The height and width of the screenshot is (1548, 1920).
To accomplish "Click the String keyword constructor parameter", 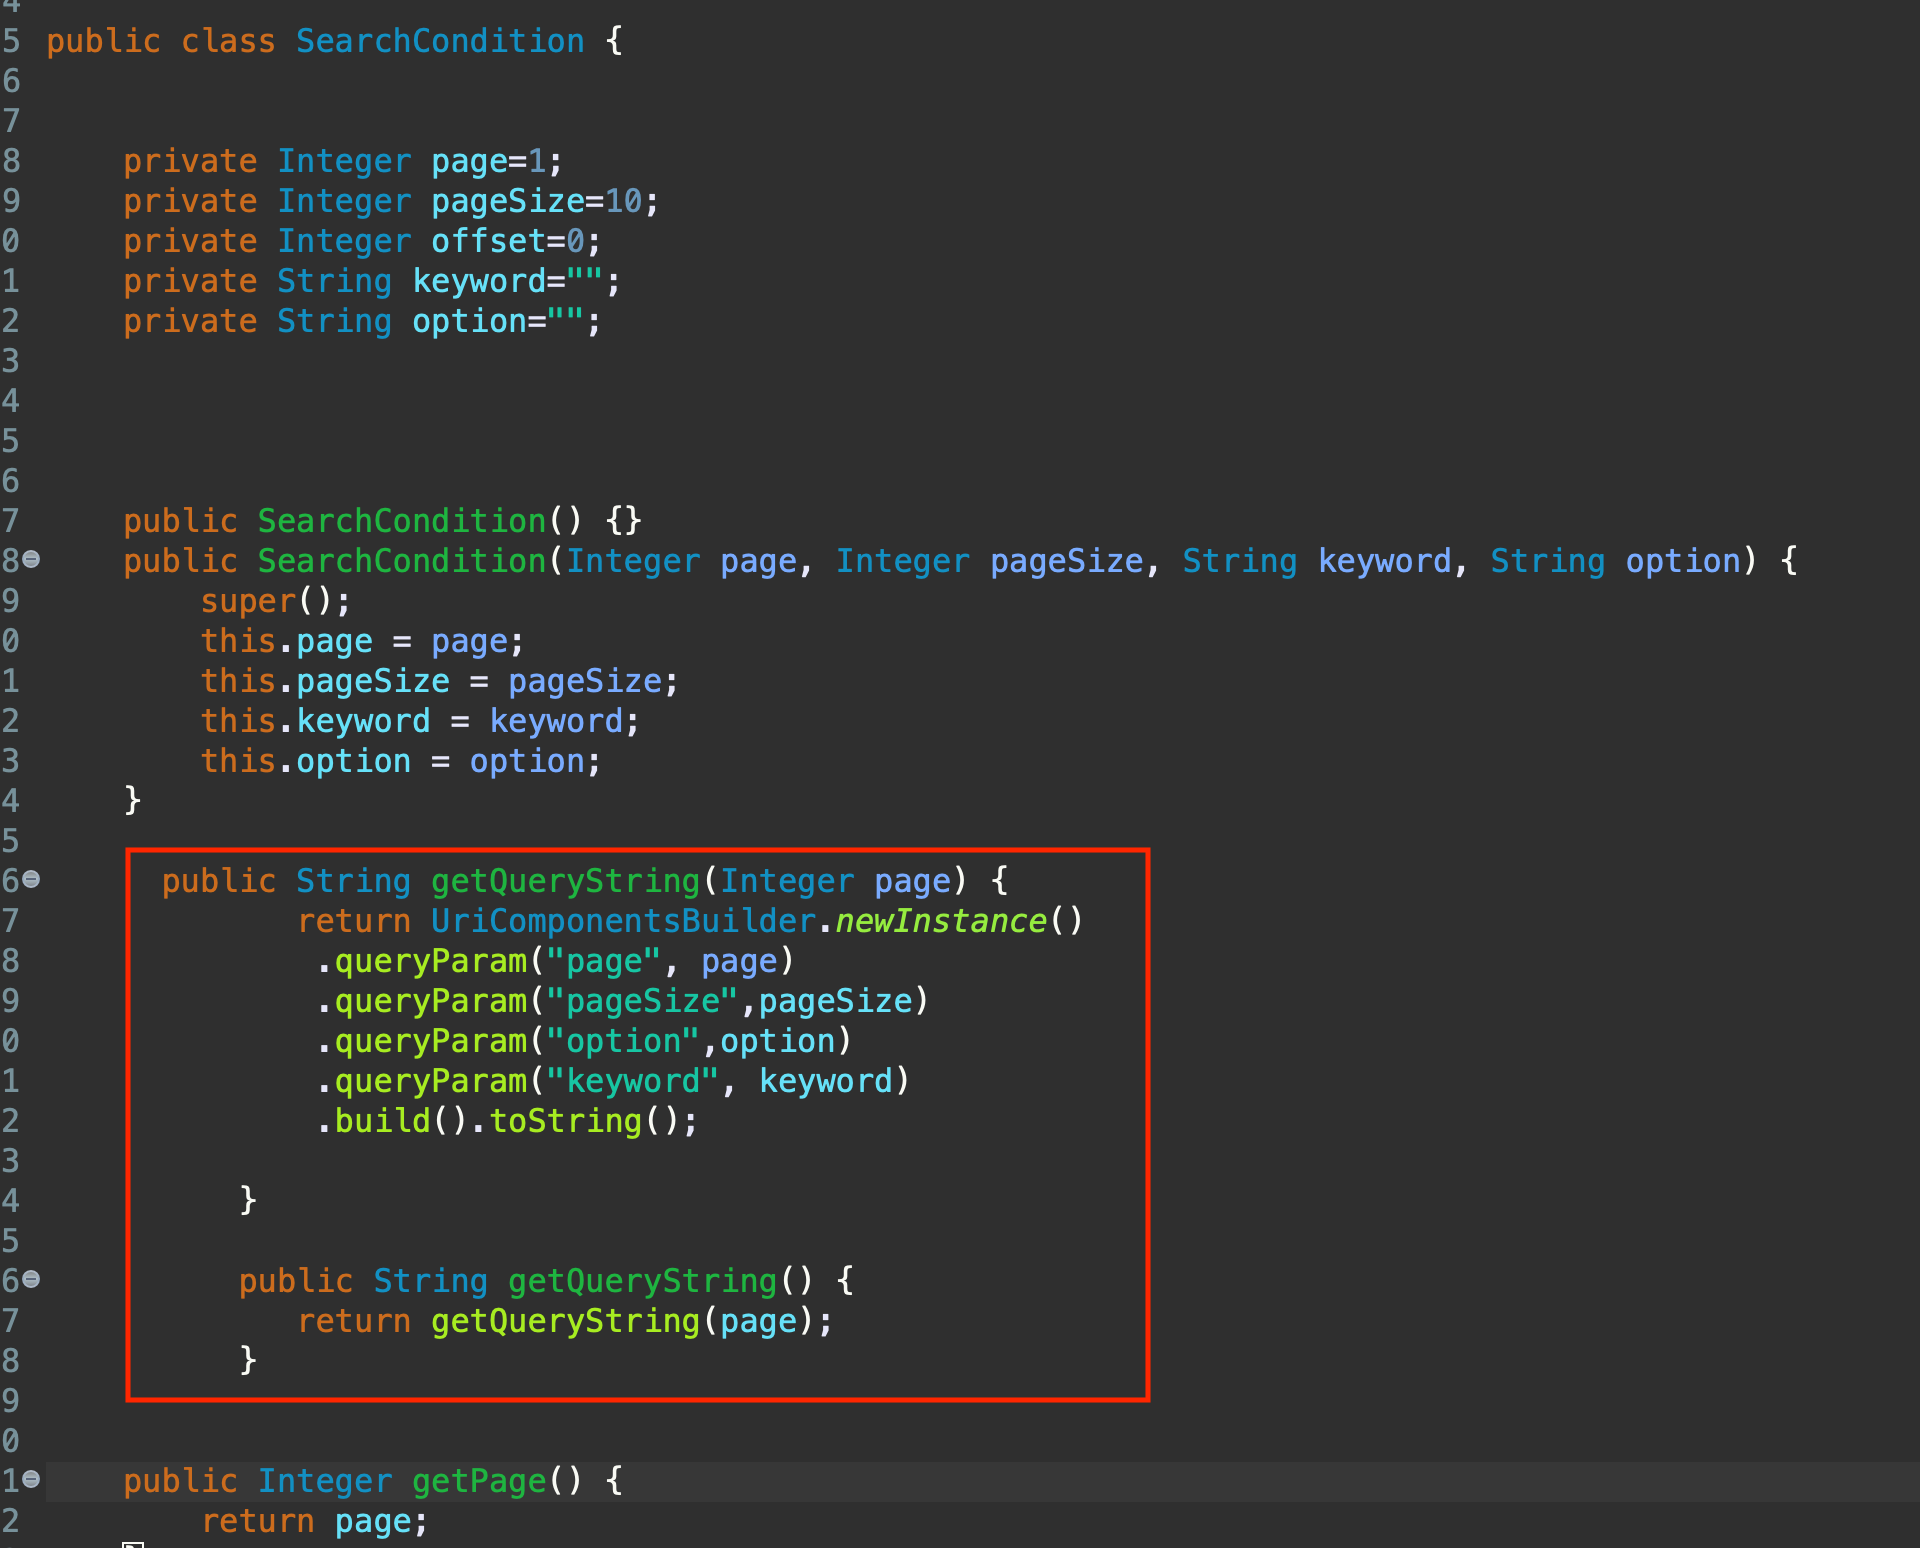I will 1384,561.
